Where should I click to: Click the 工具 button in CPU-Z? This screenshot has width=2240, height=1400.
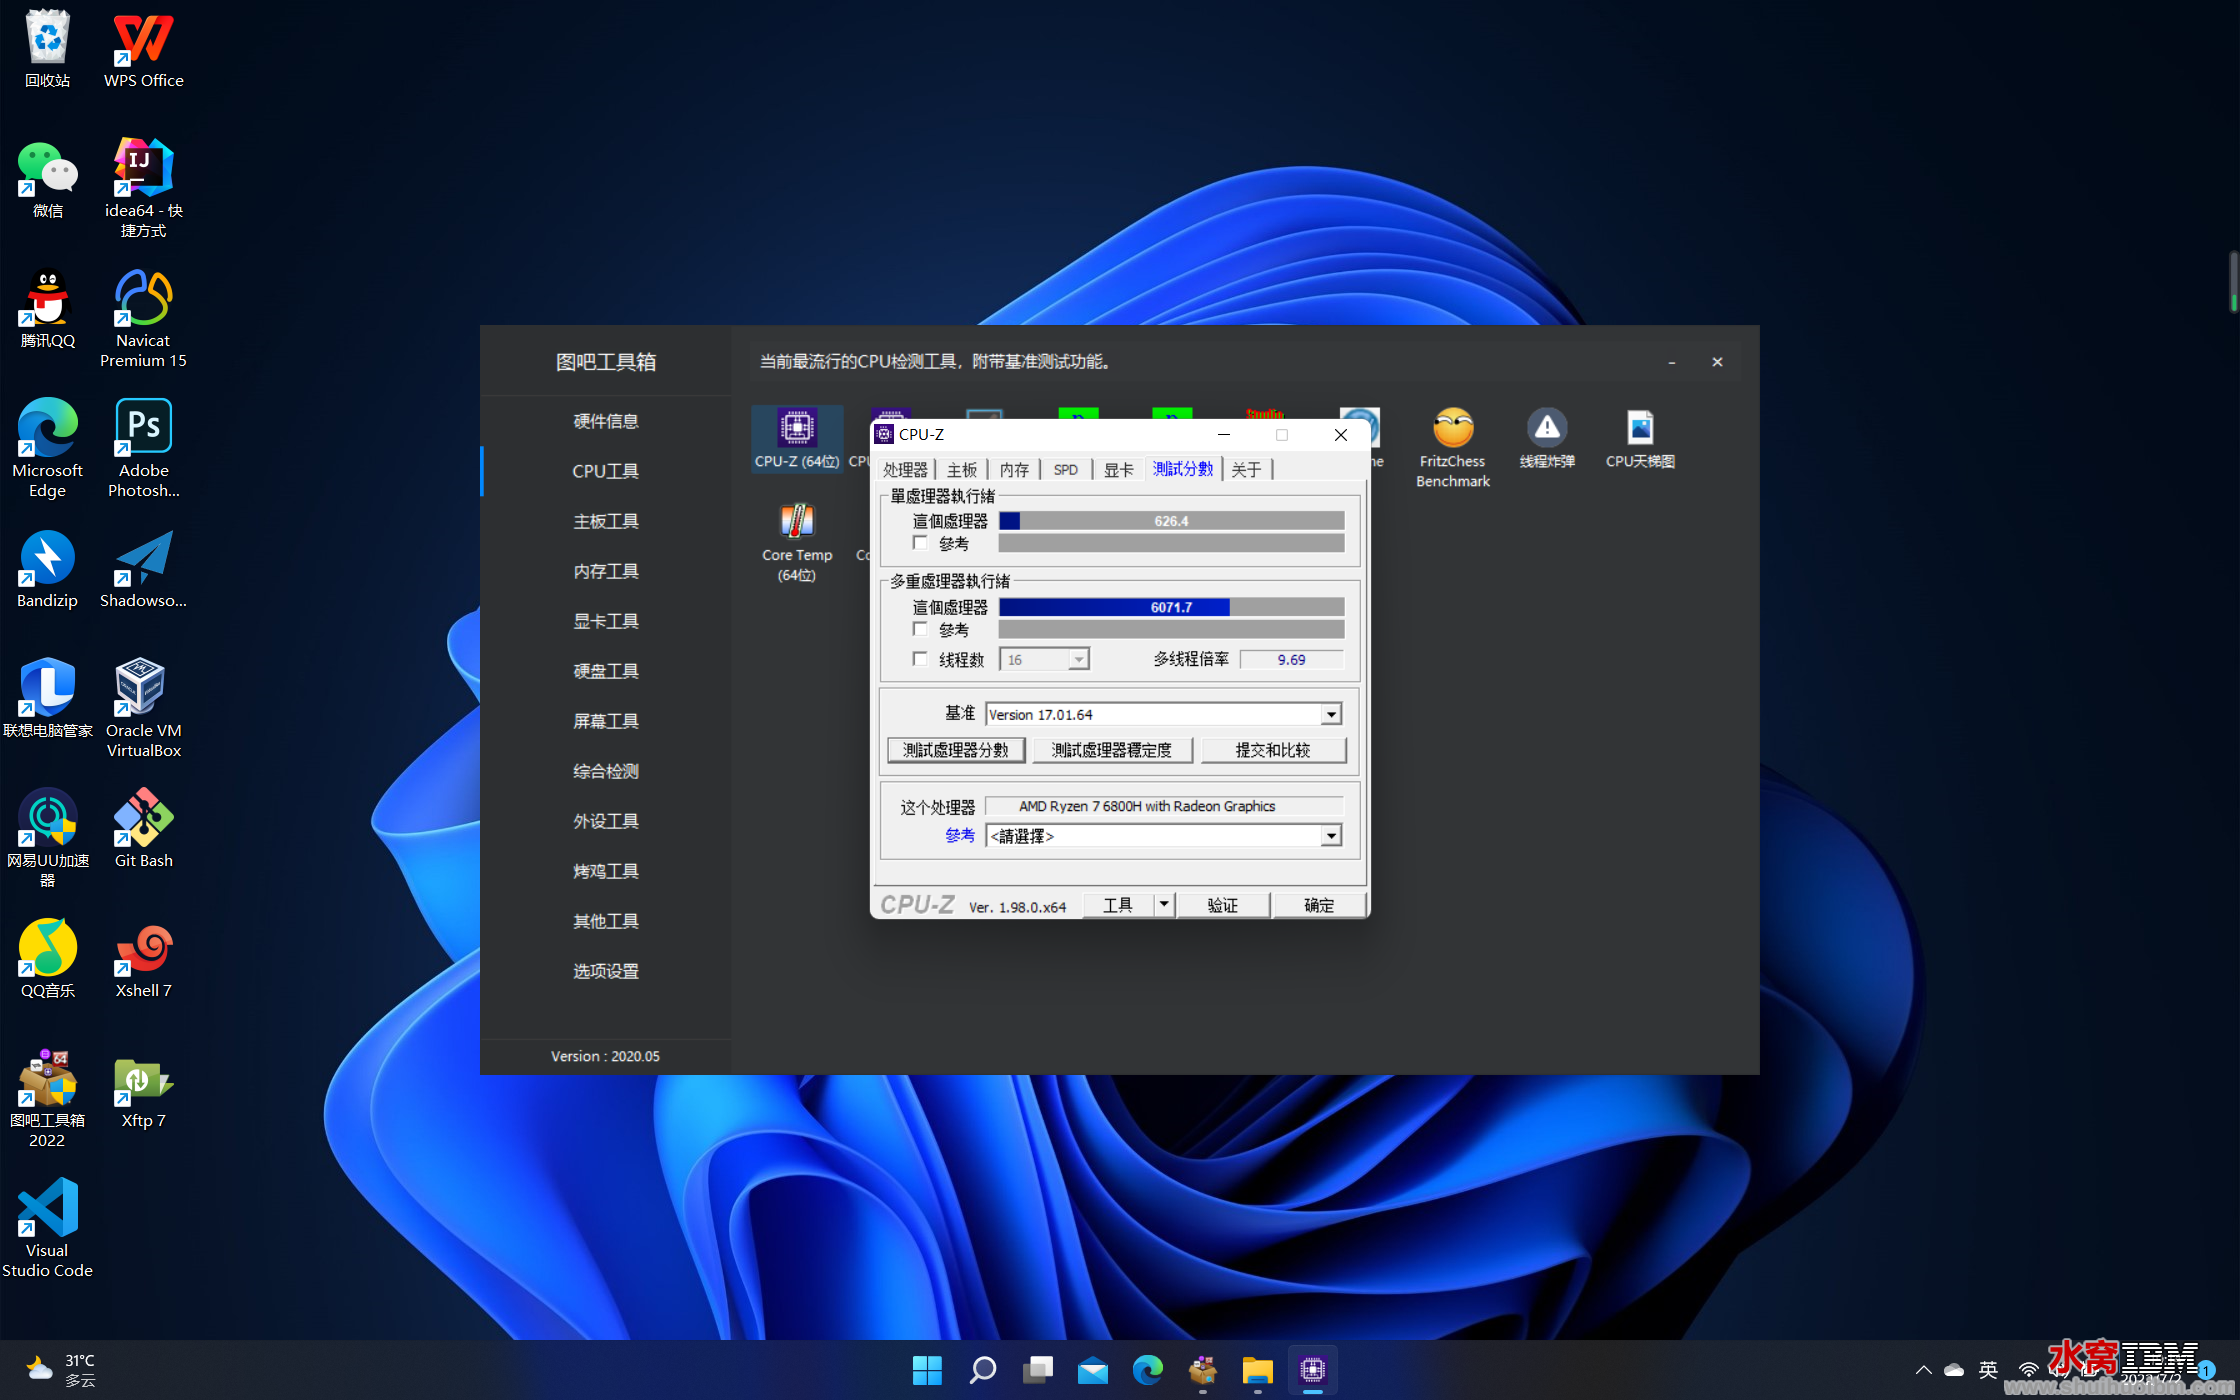tap(1118, 905)
